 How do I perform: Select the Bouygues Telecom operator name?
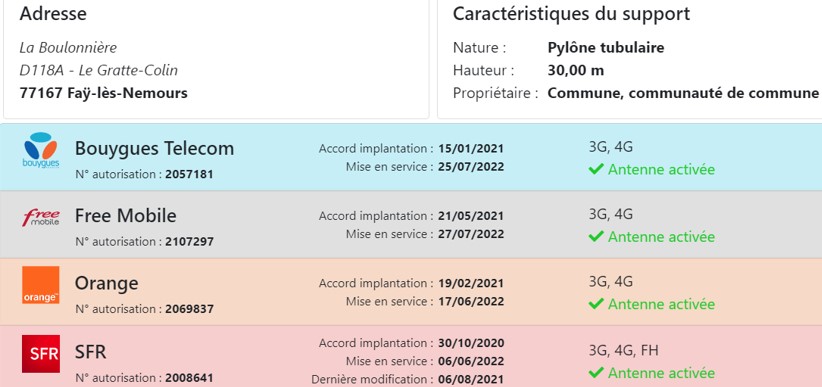(154, 148)
